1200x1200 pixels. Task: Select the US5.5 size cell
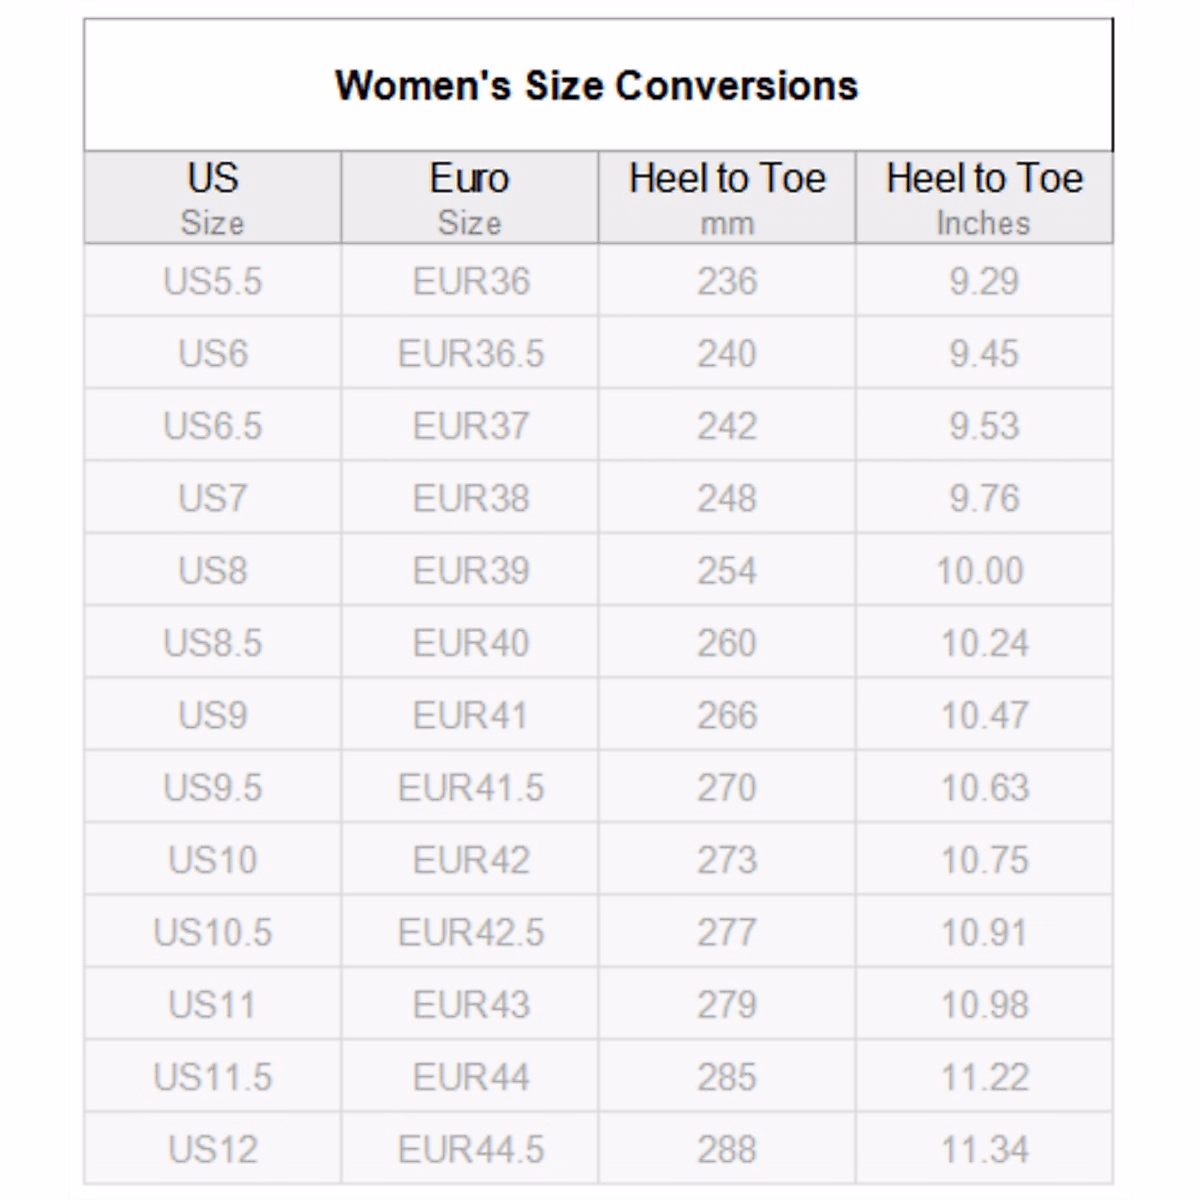coord(212,281)
